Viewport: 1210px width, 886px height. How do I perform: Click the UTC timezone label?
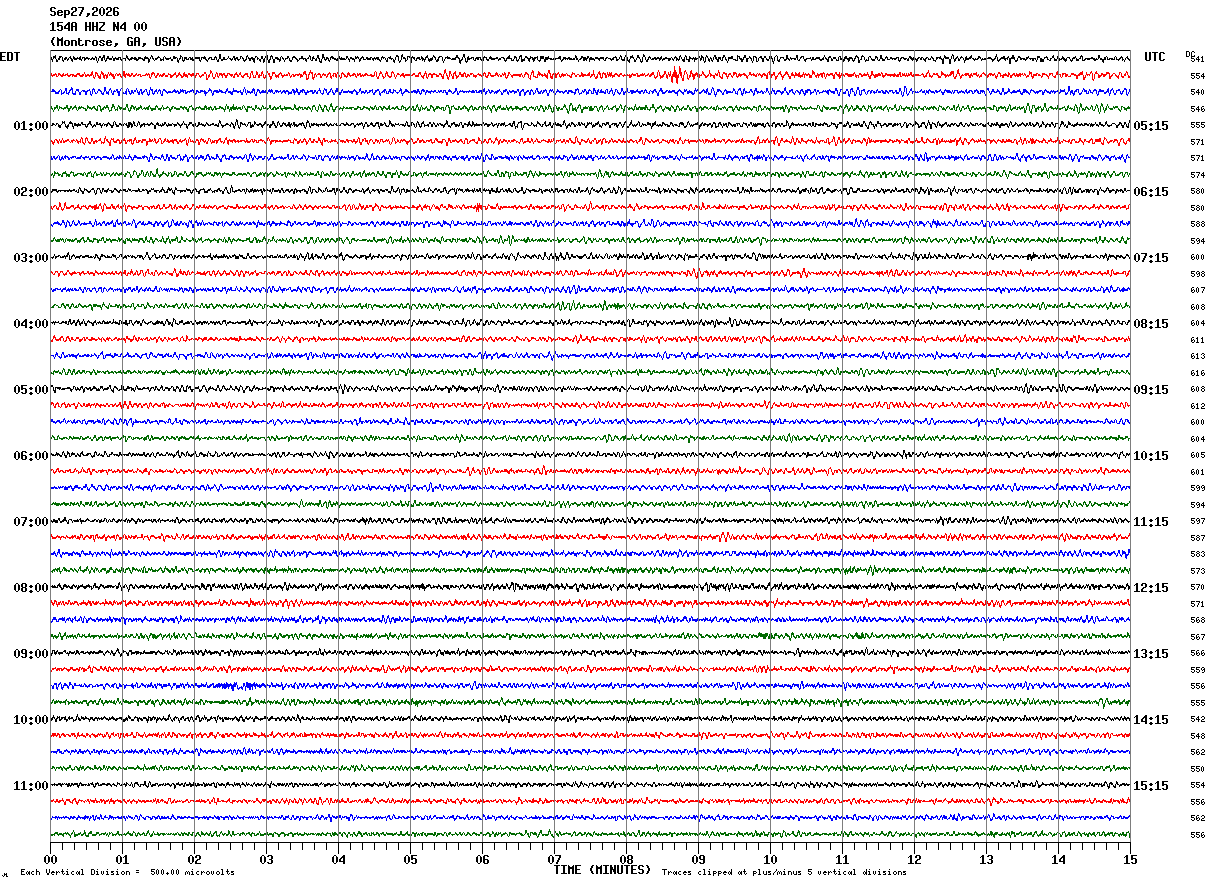(1155, 57)
